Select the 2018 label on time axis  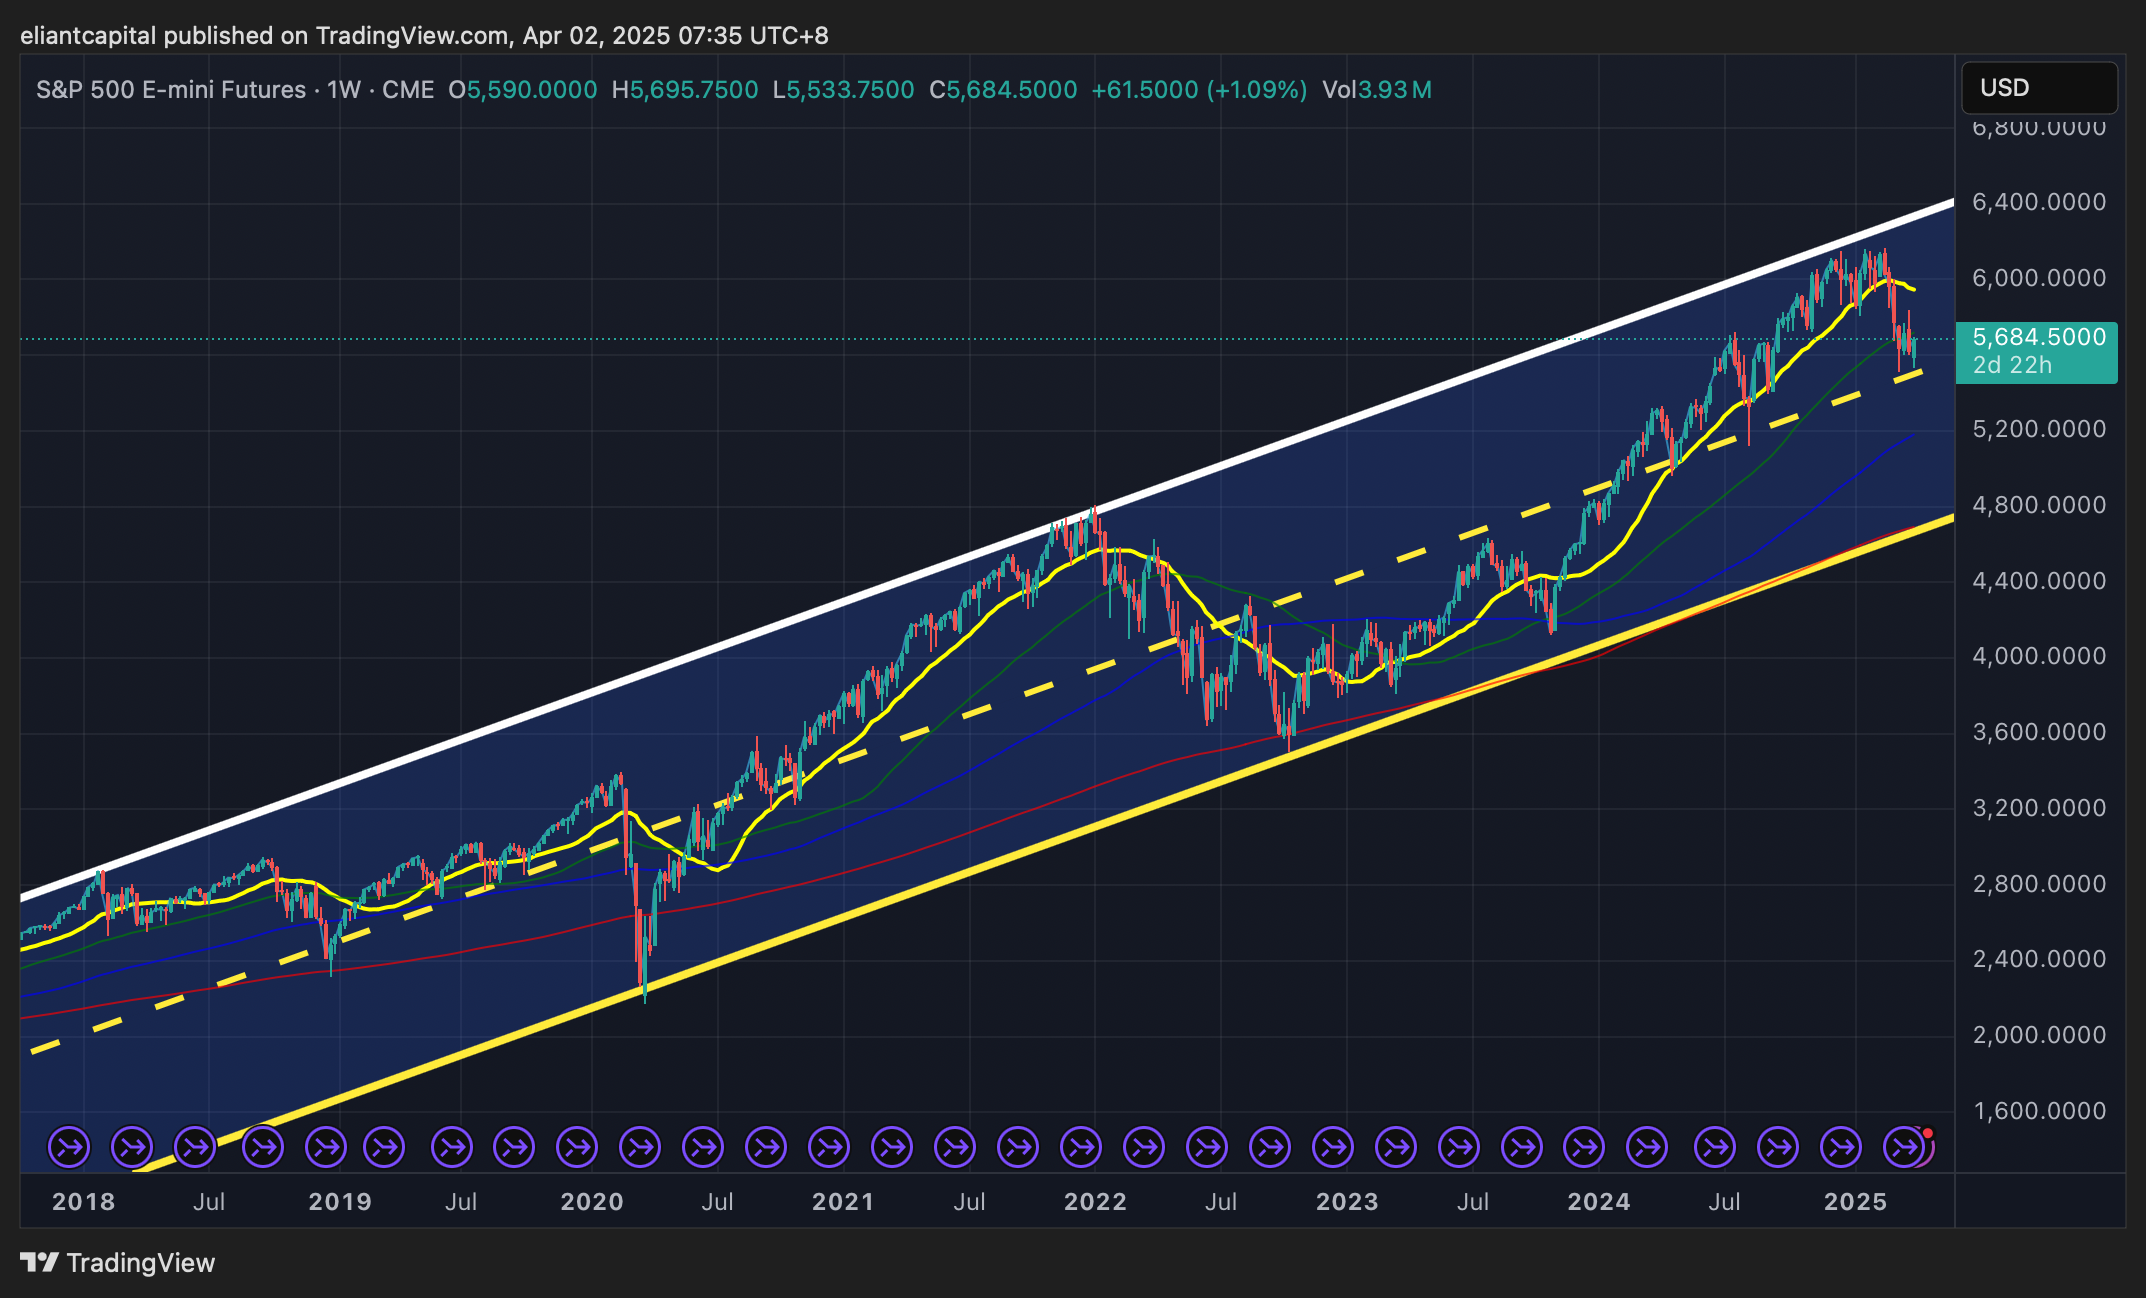tap(83, 1202)
